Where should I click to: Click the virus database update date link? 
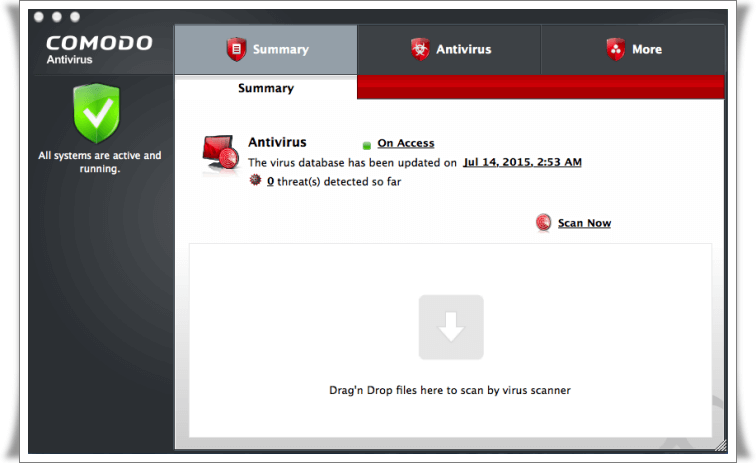(x=522, y=162)
